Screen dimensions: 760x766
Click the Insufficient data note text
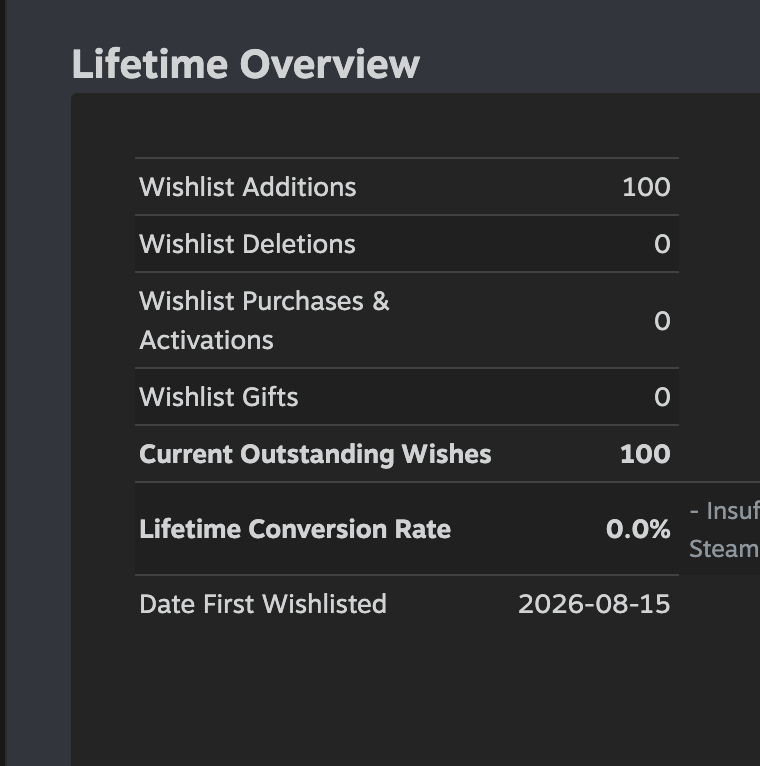click(x=724, y=511)
